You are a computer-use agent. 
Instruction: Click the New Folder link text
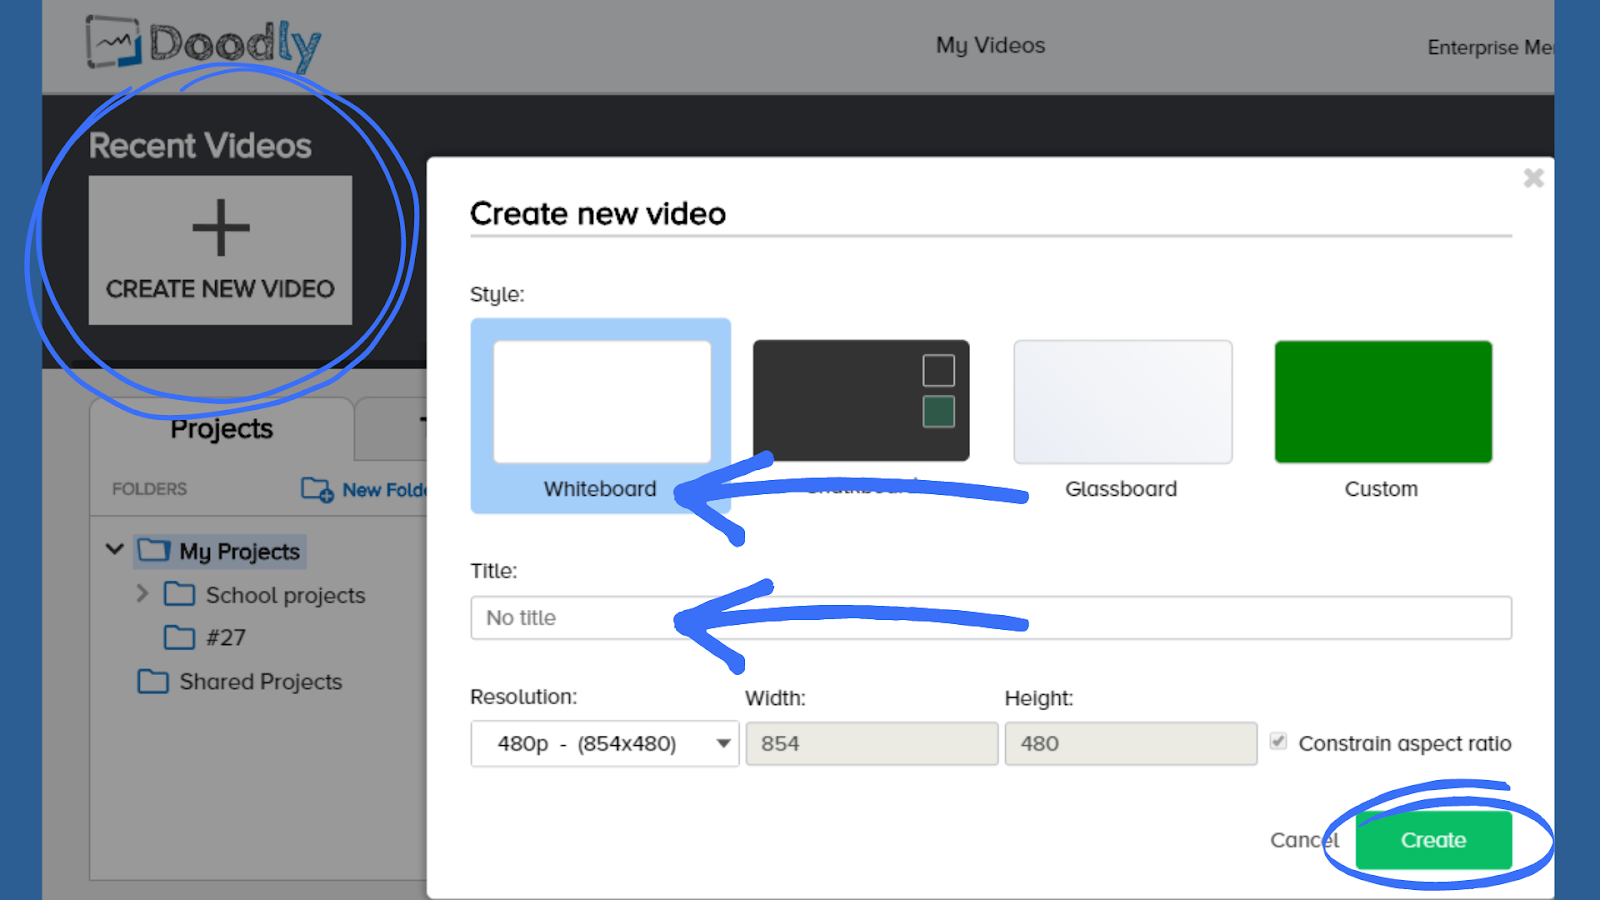point(384,490)
